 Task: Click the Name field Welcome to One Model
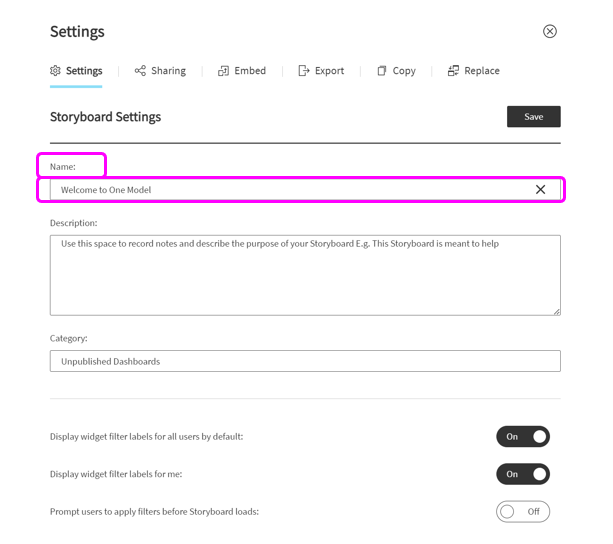[x=305, y=190]
